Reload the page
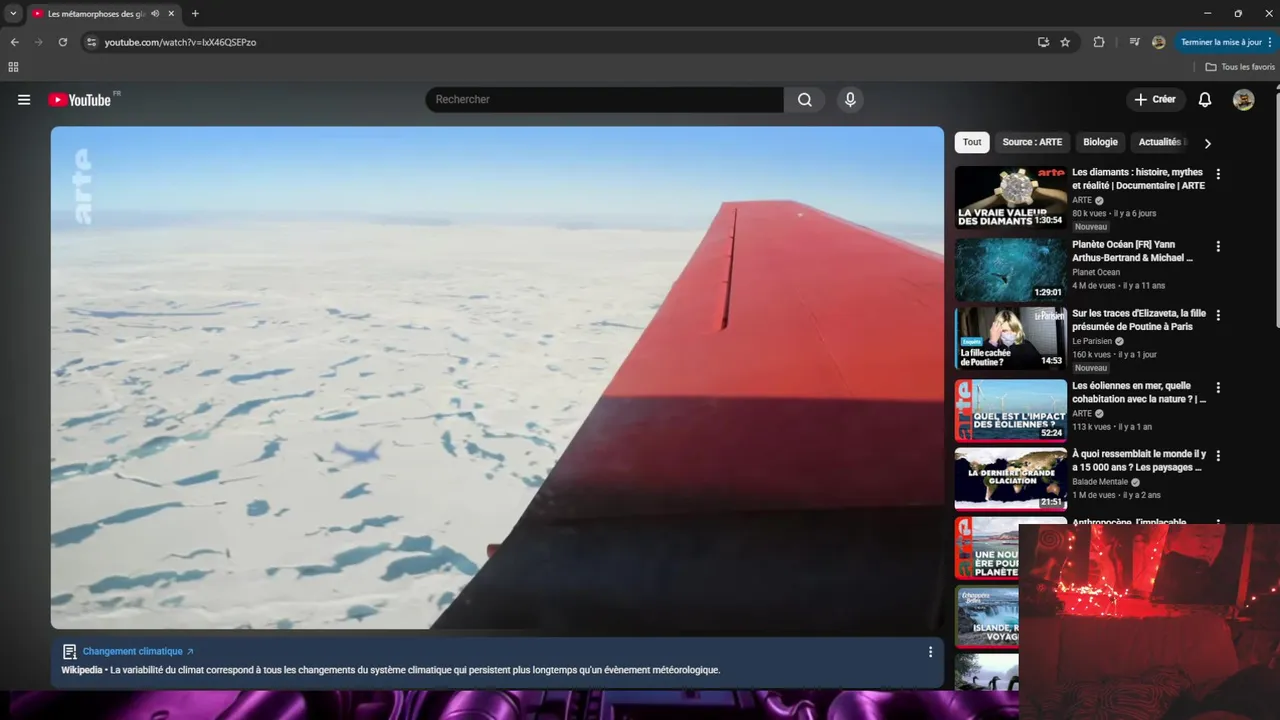Image resolution: width=1280 pixels, height=720 pixels. pos(62,42)
